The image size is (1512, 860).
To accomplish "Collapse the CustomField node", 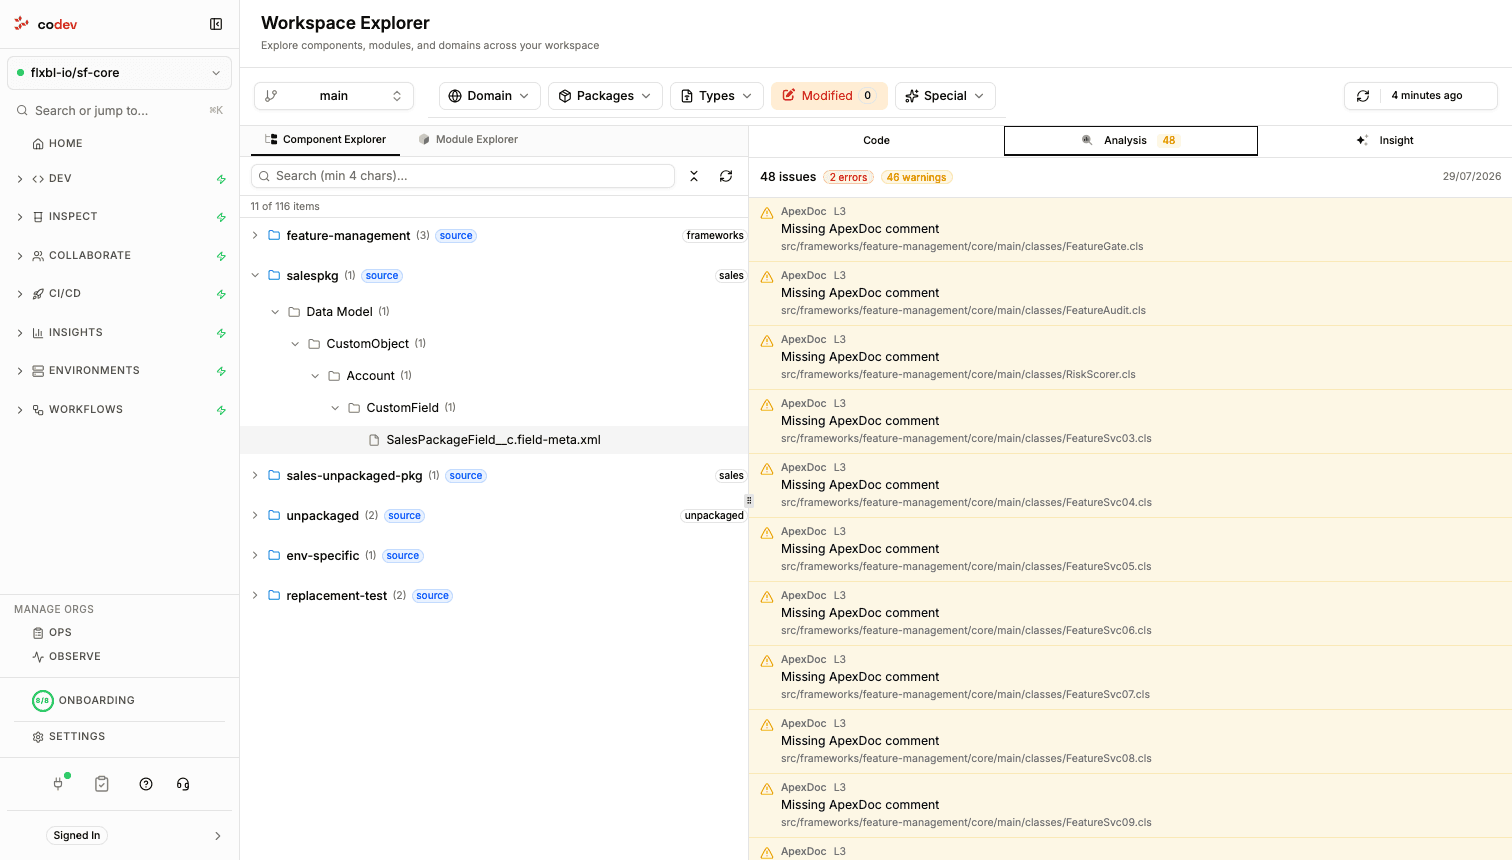I will [335, 408].
